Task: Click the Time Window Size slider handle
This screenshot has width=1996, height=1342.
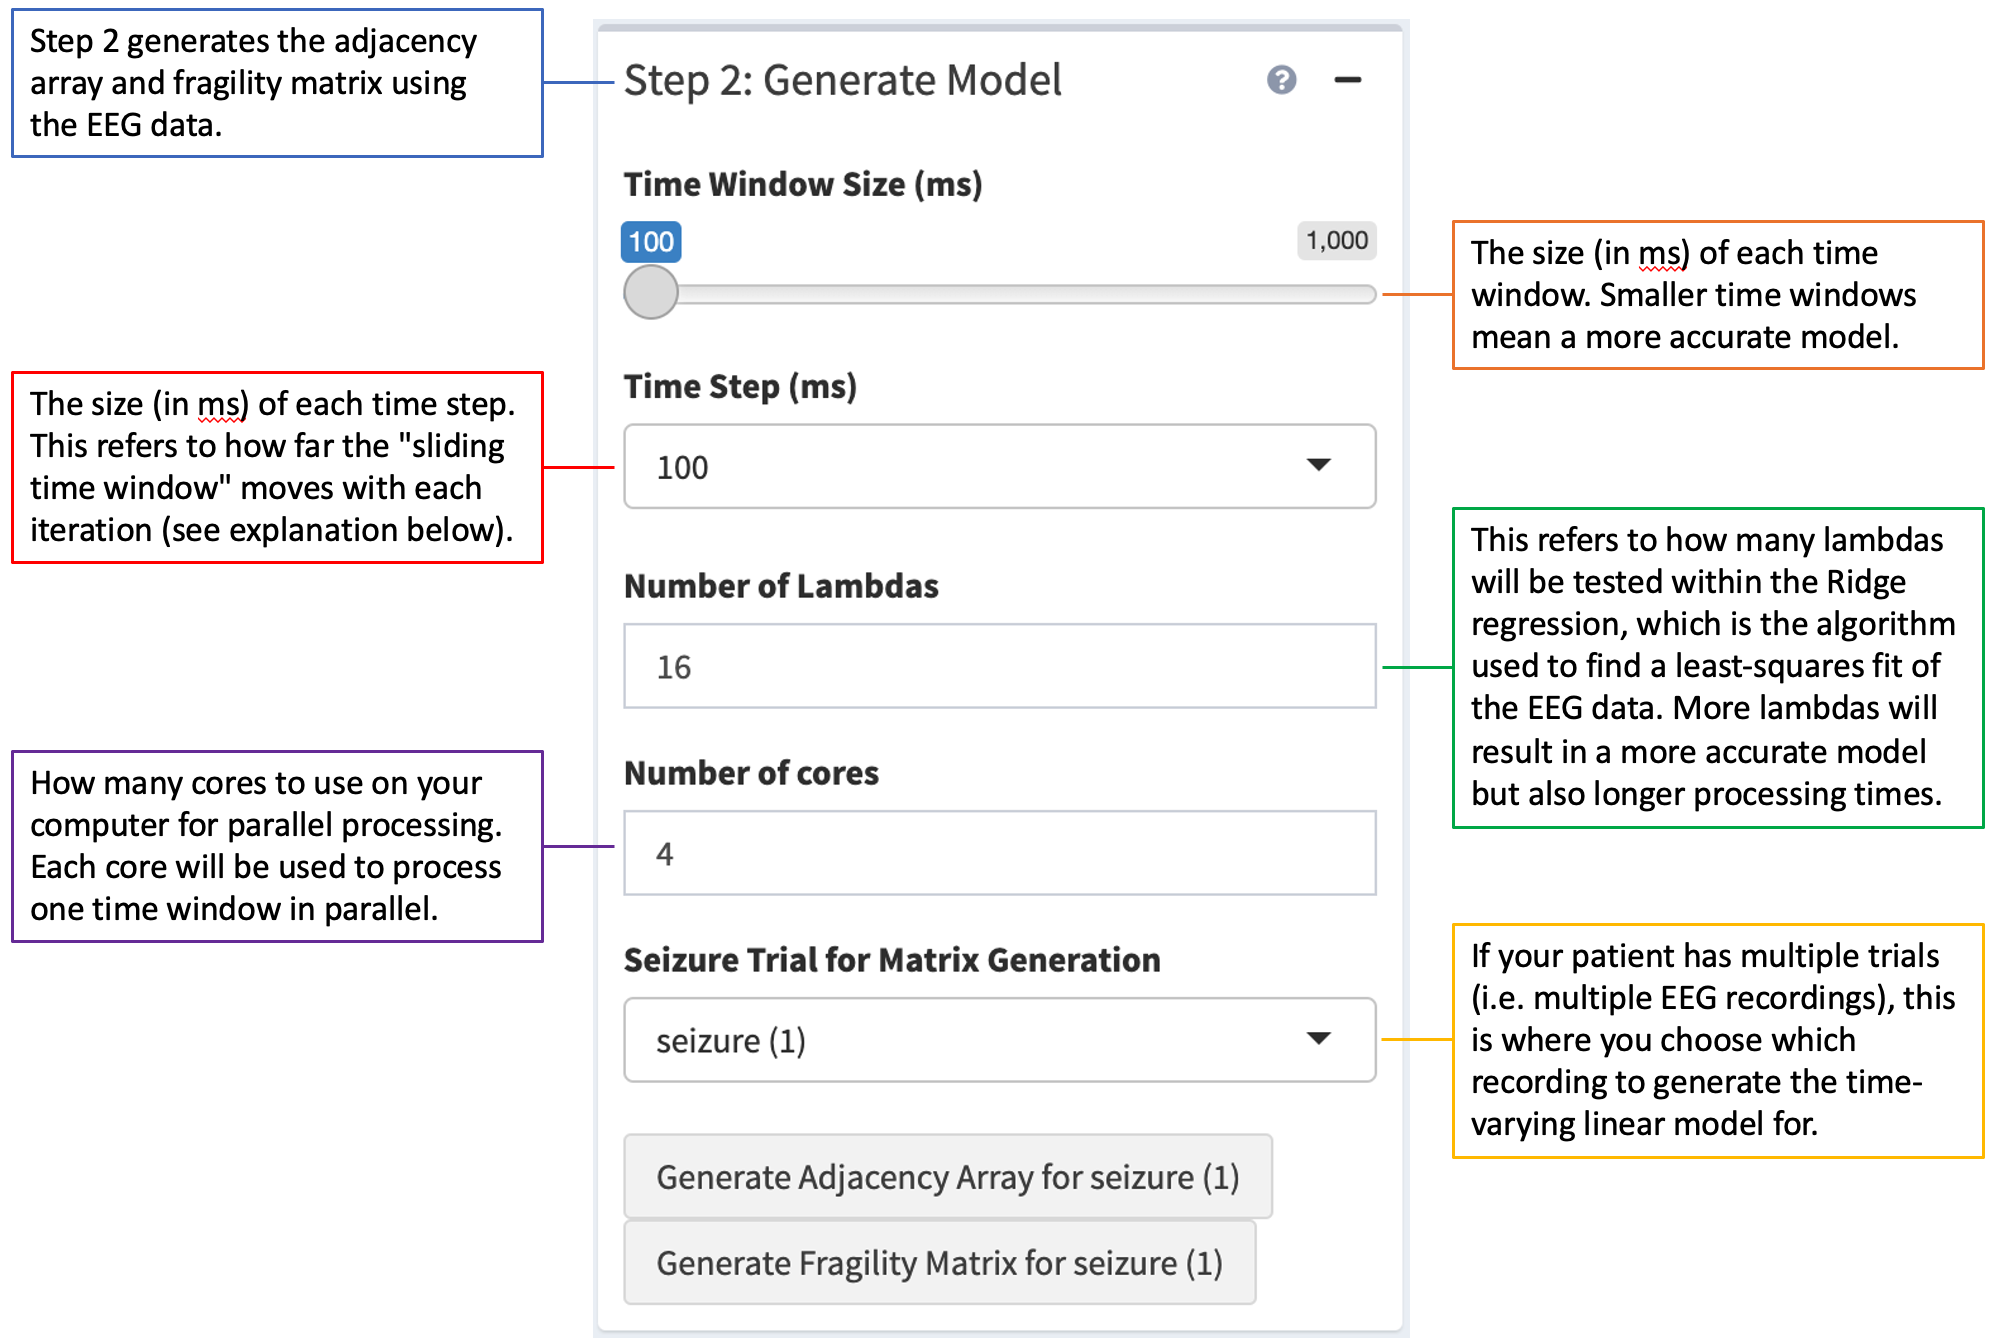Action: pos(651,292)
